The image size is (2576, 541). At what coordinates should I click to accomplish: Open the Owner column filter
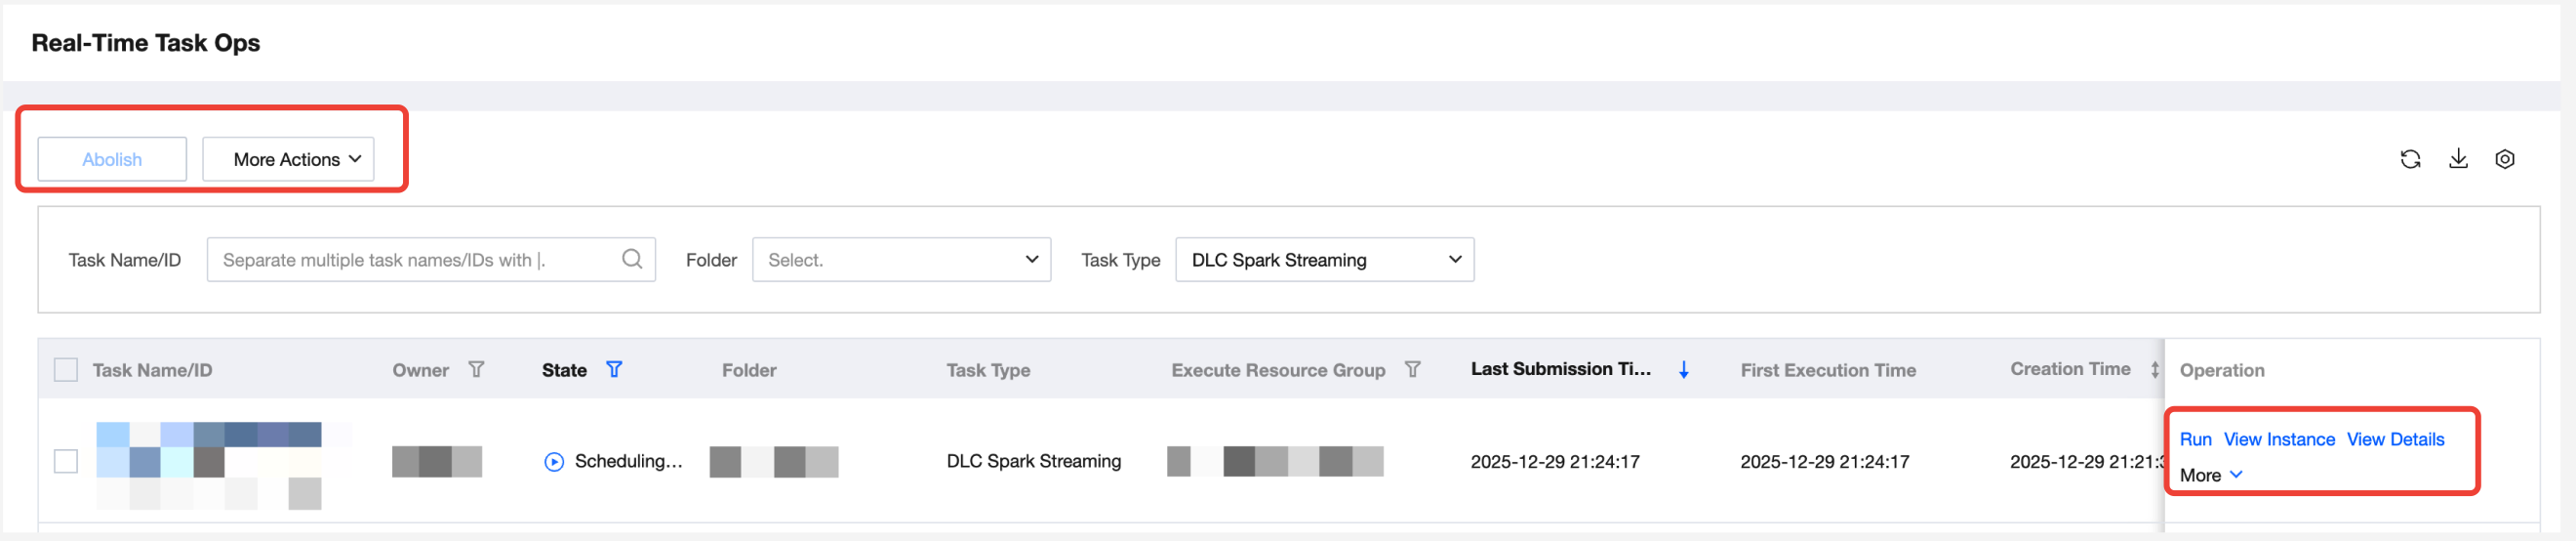coord(476,370)
